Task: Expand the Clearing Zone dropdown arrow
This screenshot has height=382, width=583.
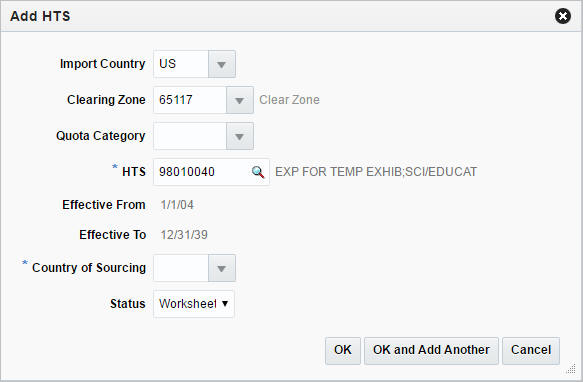Action: (x=239, y=100)
